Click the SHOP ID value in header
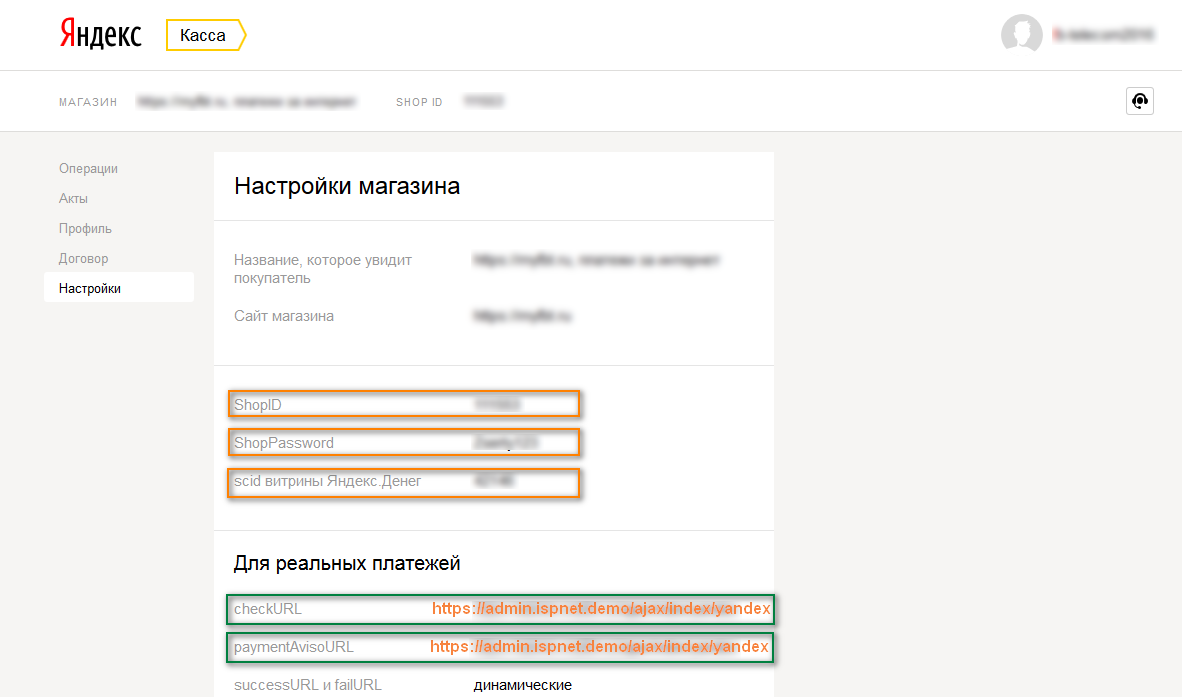The height and width of the screenshot is (697, 1182). point(483,102)
